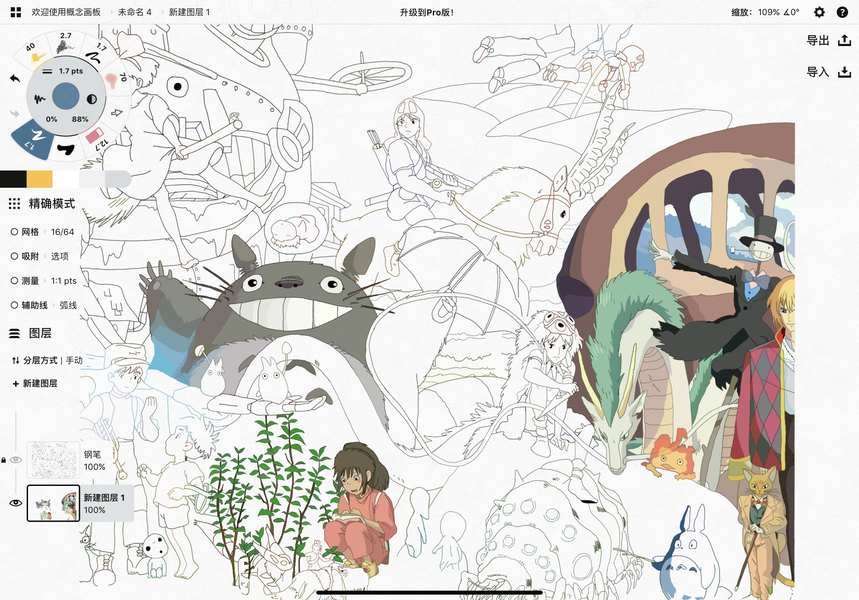Click the lock icon on 钢笔 layer
This screenshot has width=859, height=600.
pyautogui.click(x=4, y=460)
